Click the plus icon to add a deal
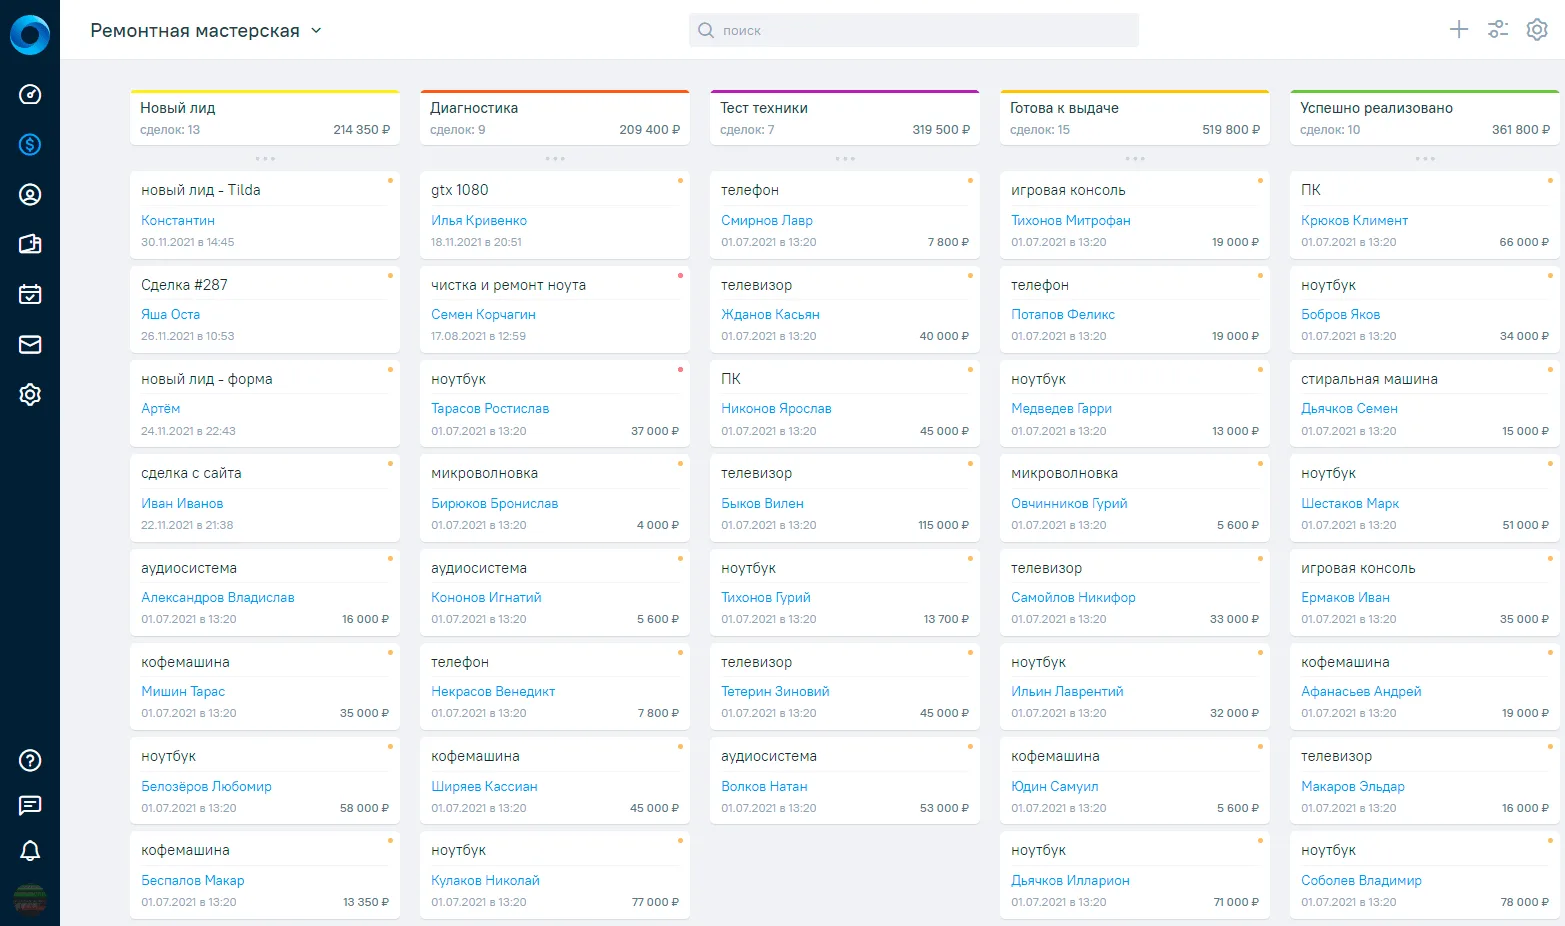The height and width of the screenshot is (926, 1565). [x=1459, y=29]
